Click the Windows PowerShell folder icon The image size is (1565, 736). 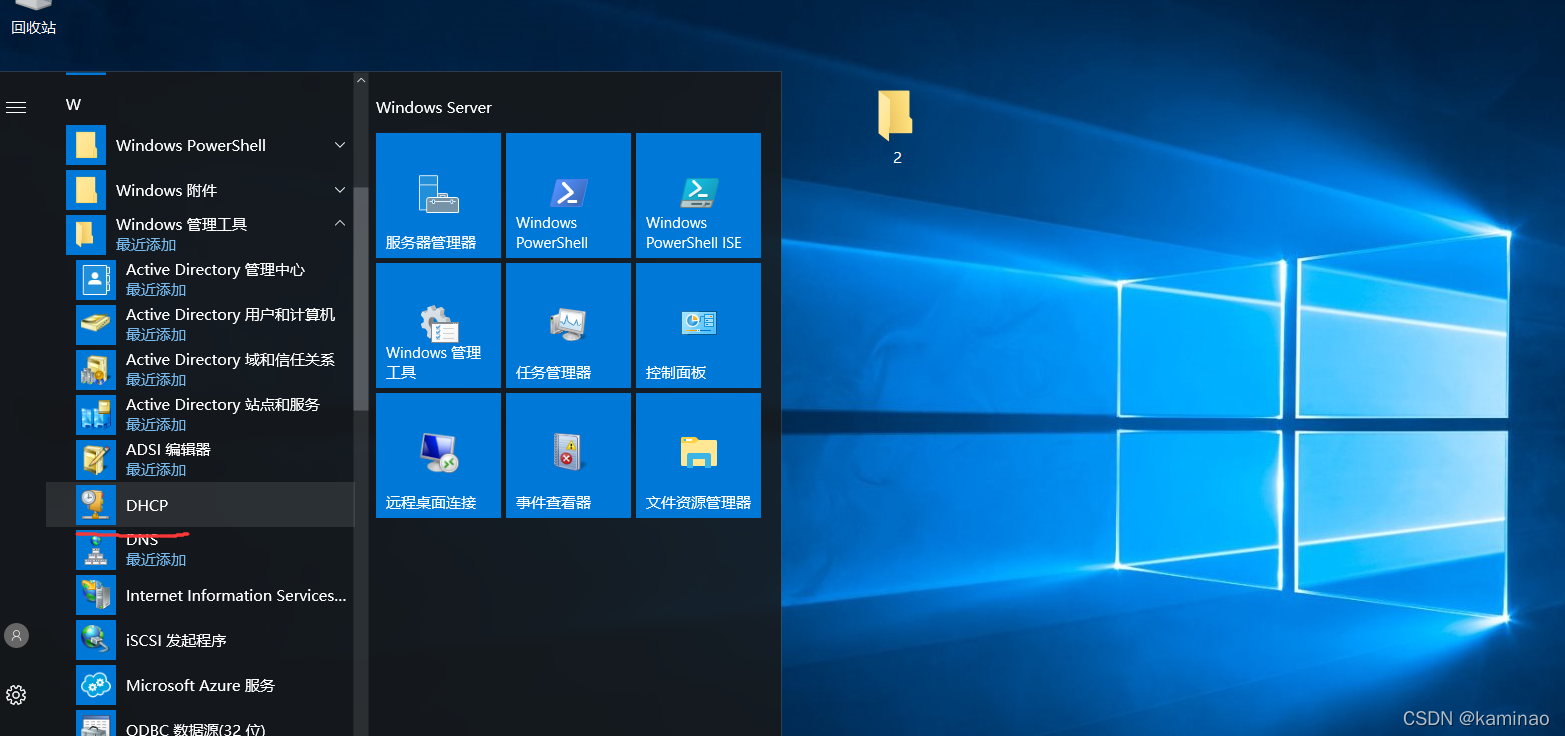pos(86,145)
